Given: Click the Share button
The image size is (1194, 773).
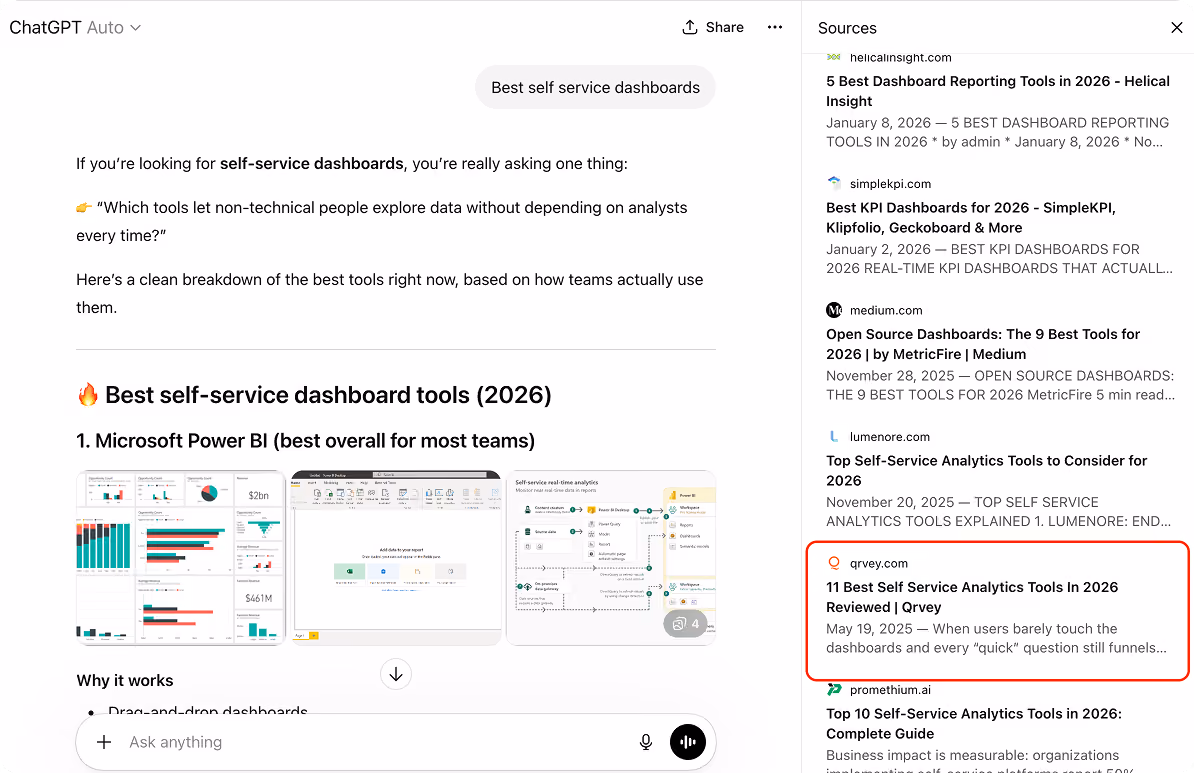Looking at the screenshot, I should (713, 27).
